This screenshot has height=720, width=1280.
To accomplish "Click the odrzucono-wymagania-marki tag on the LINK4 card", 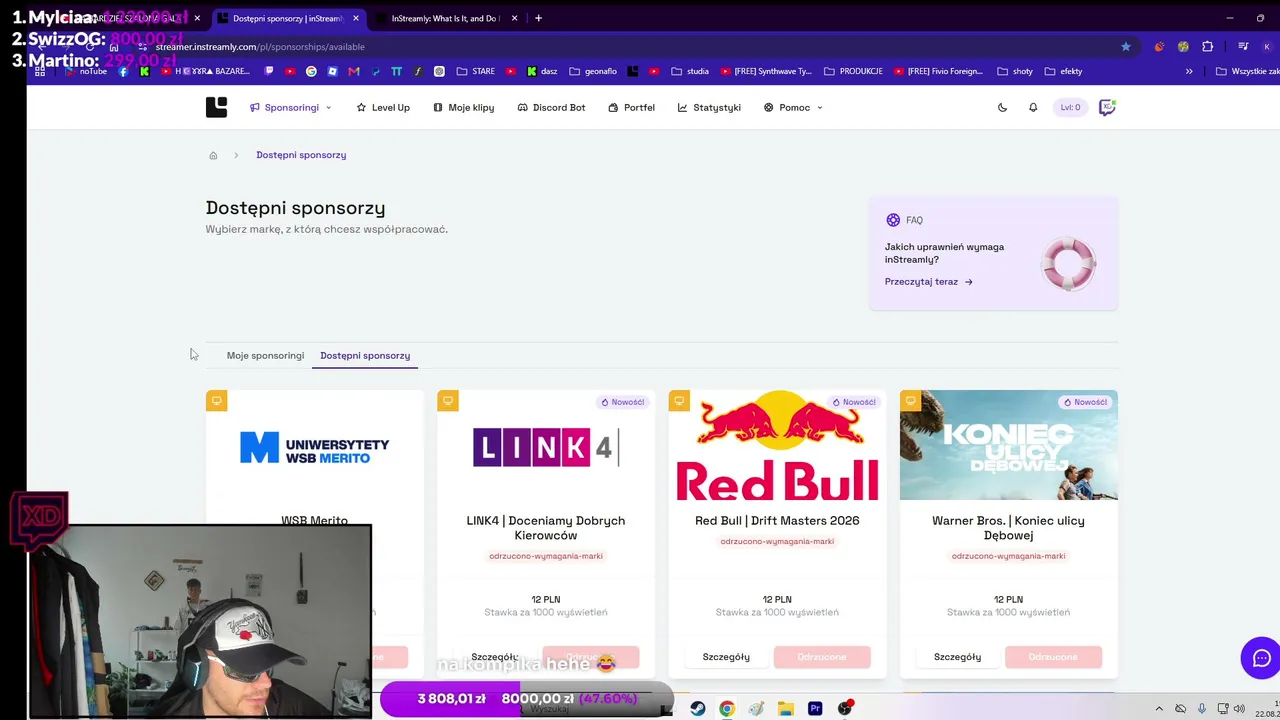I will (x=546, y=556).
